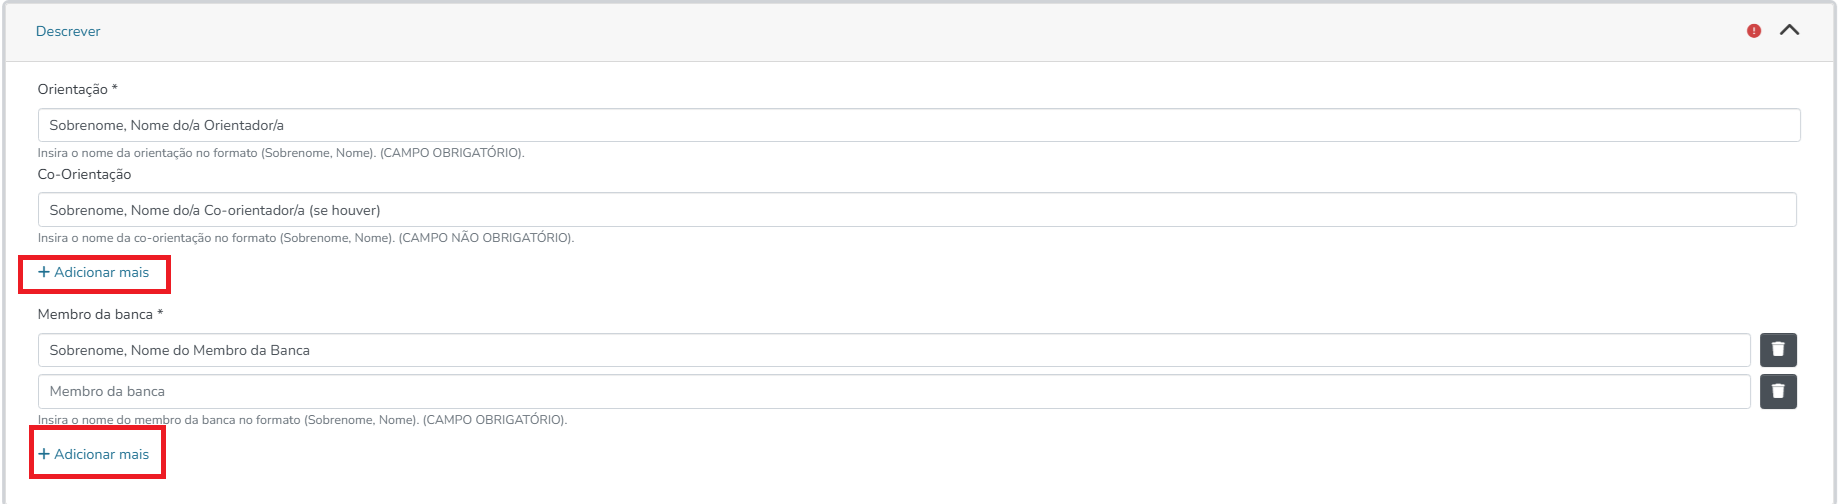Add another Membro da banca via Adicionar mais

point(101,454)
